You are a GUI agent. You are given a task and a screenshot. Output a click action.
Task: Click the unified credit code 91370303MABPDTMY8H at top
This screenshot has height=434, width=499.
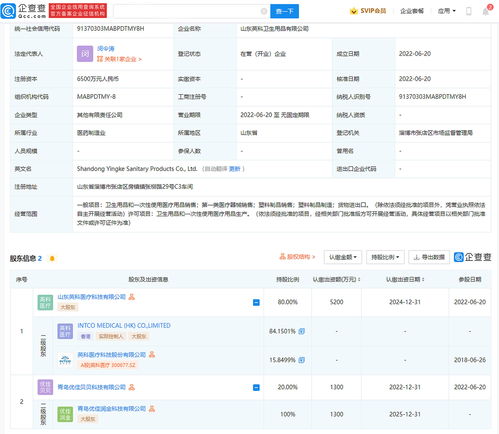click(x=110, y=29)
